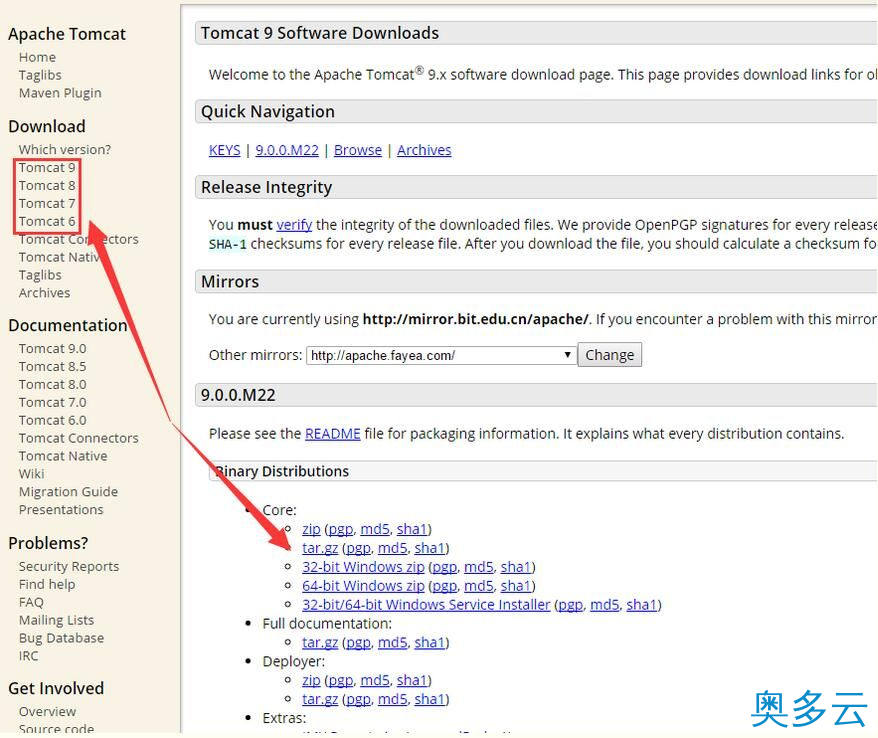Open md5 link for Core tar.gz
Image resolution: width=878 pixels, height=738 pixels.
393,548
